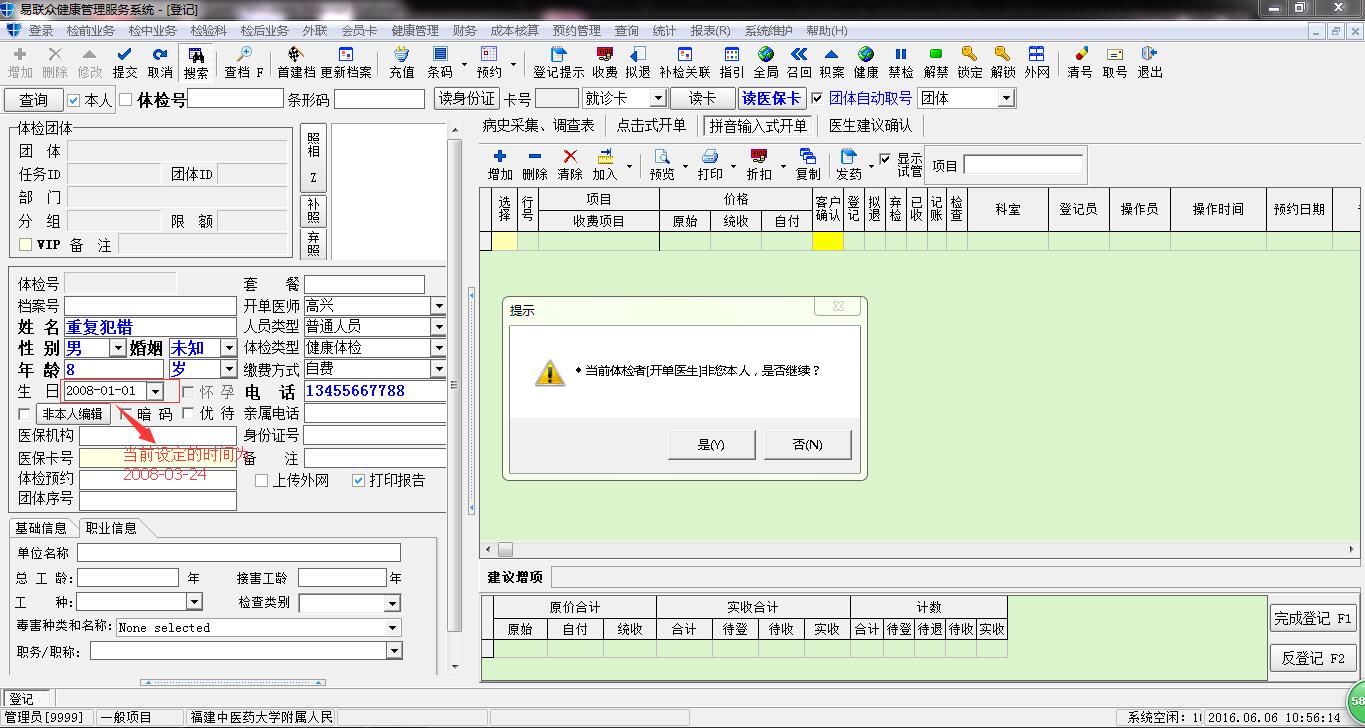Open the 系统维护 menu
This screenshot has height=728, width=1365.
(x=769, y=31)
